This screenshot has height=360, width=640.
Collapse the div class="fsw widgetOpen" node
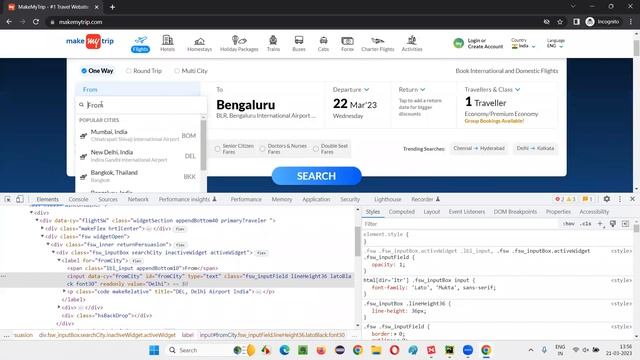(x=42, y=236)
